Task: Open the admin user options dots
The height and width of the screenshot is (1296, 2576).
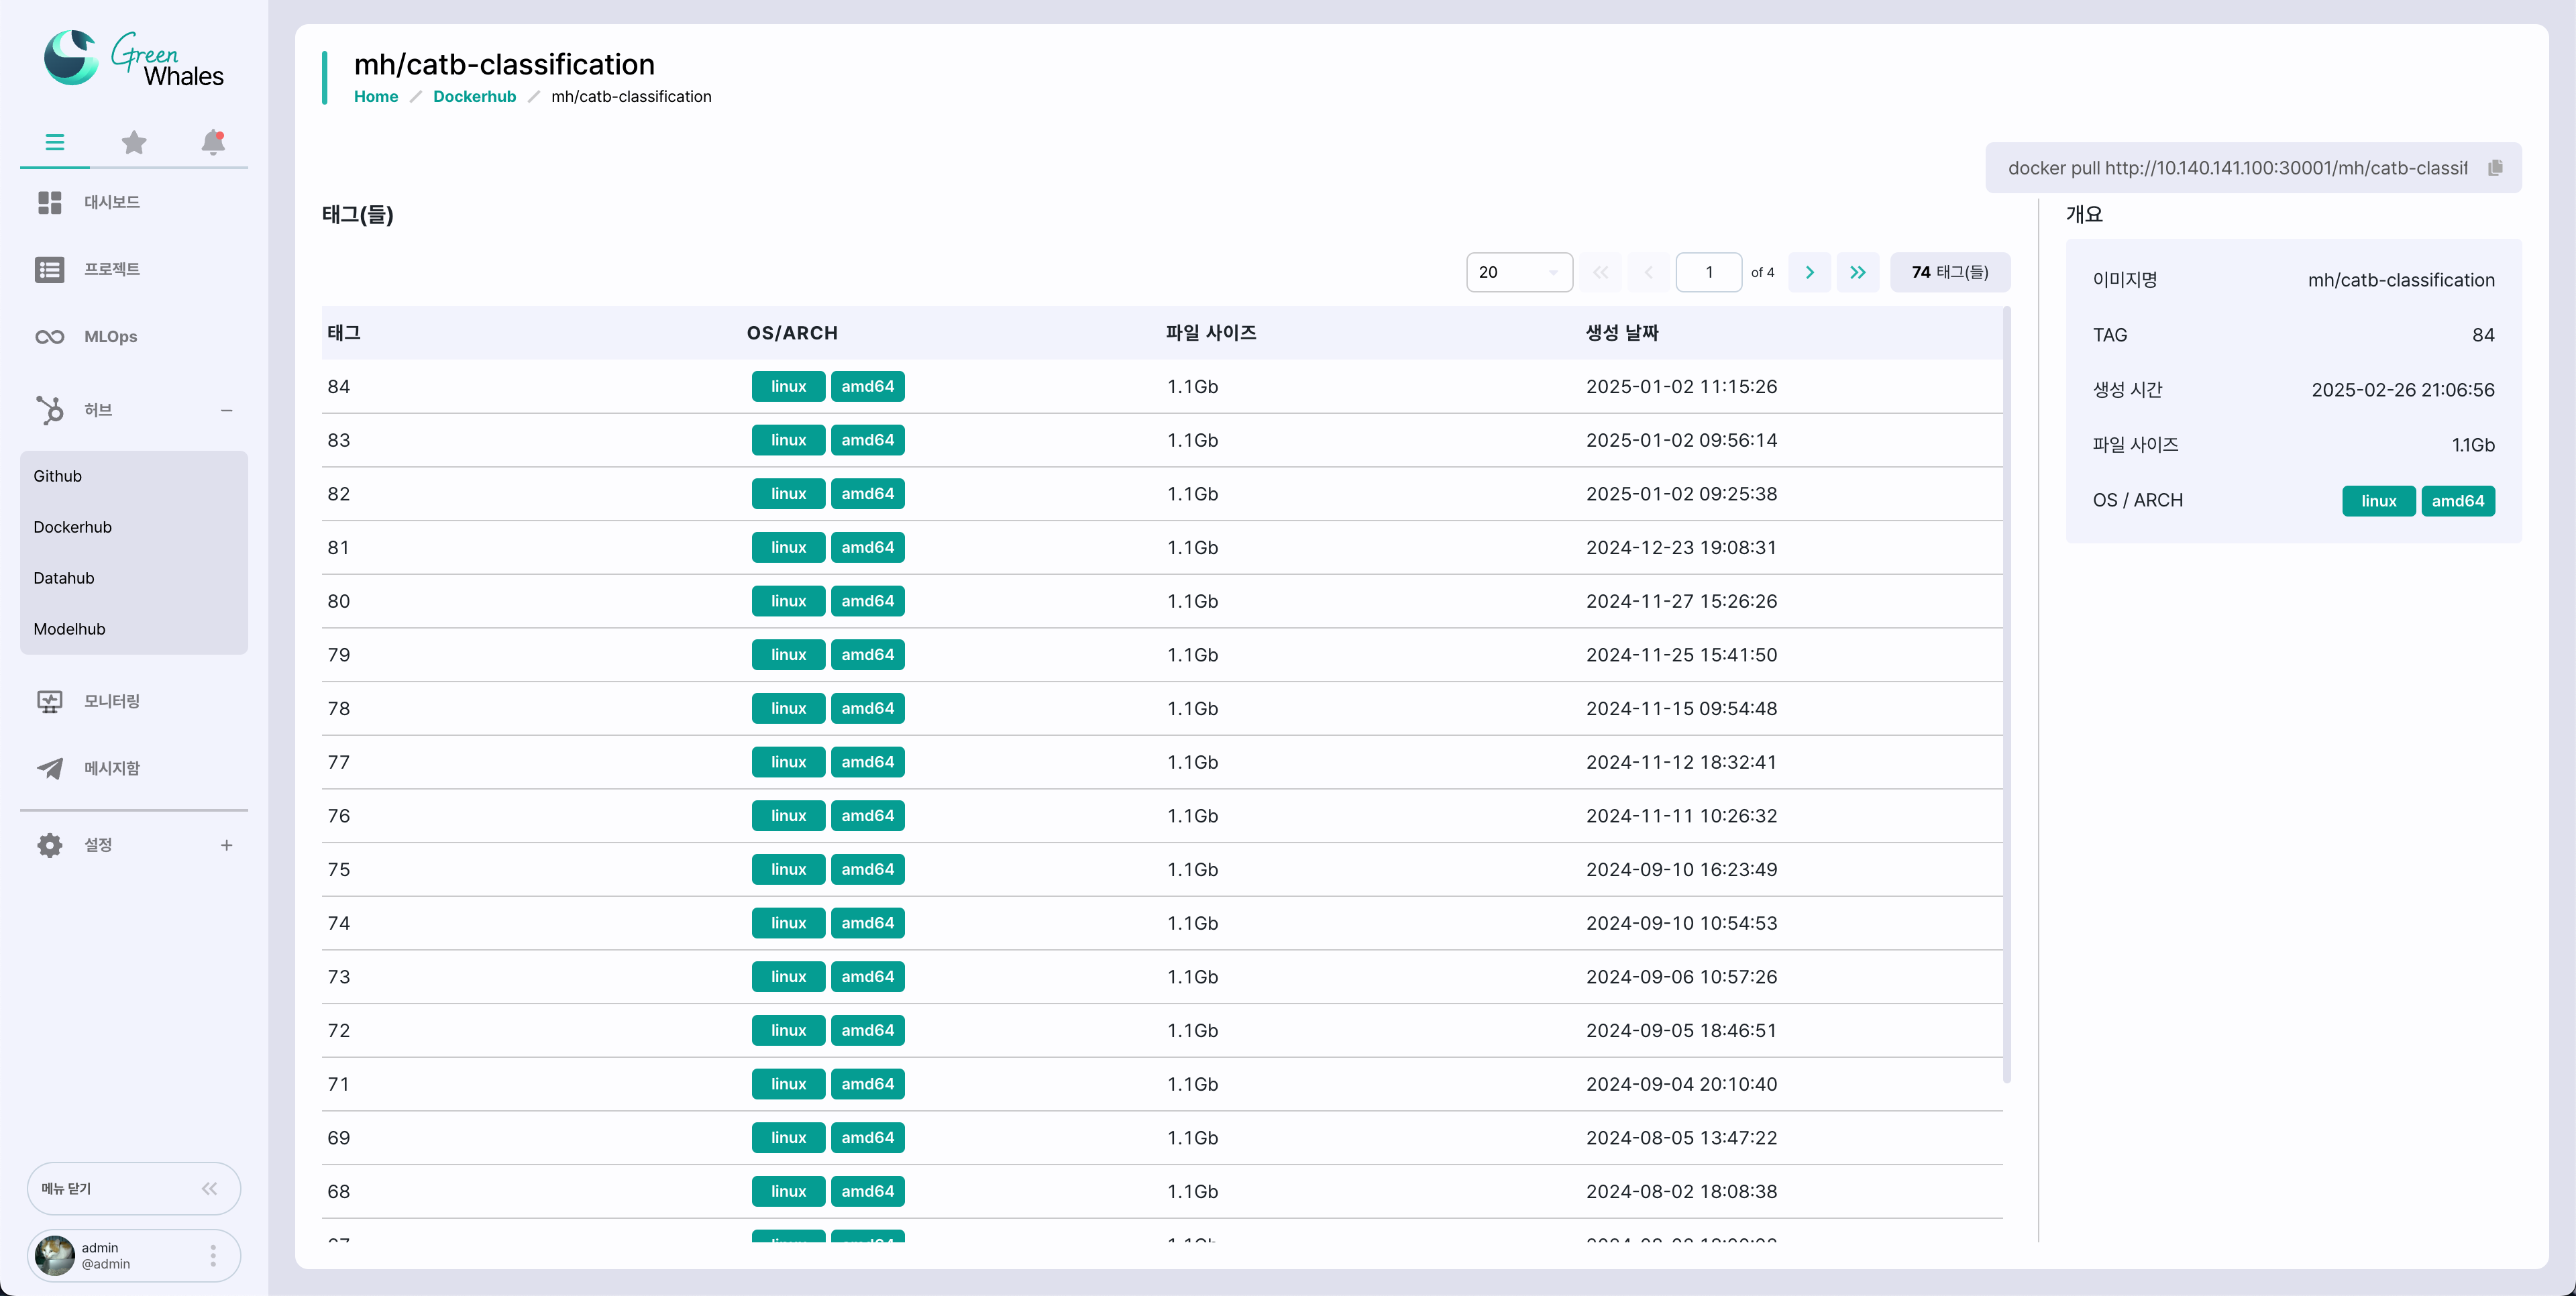Action: coord(213,1255)
